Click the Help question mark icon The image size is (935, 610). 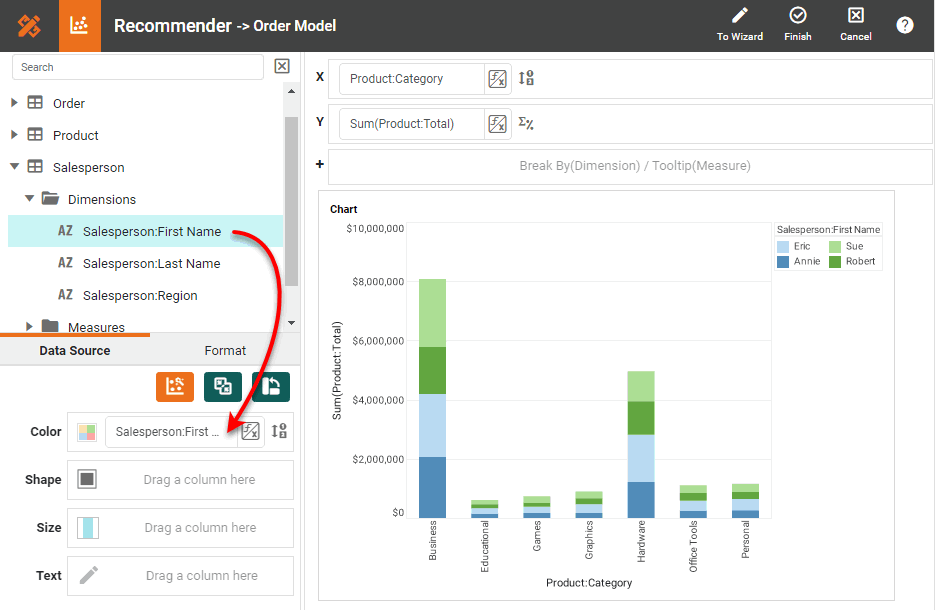click(905, 25)
